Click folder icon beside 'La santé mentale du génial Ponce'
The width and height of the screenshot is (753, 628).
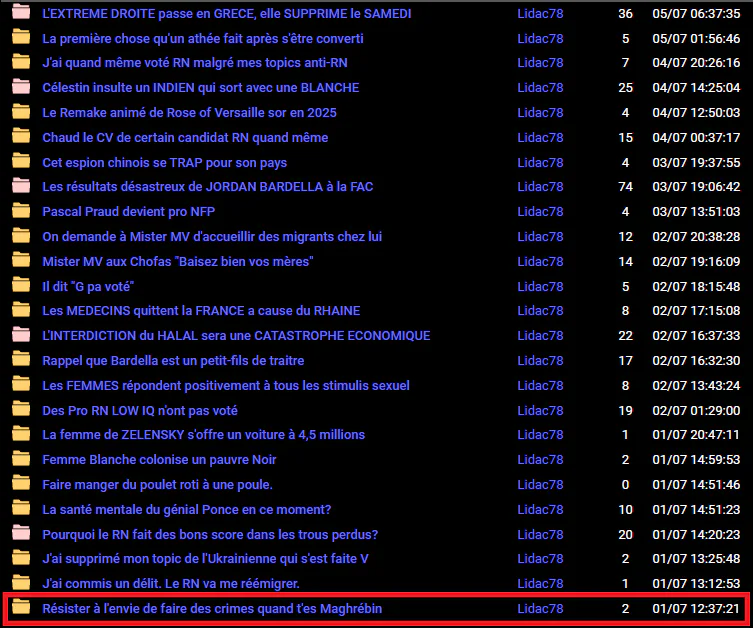coord(21,507)
